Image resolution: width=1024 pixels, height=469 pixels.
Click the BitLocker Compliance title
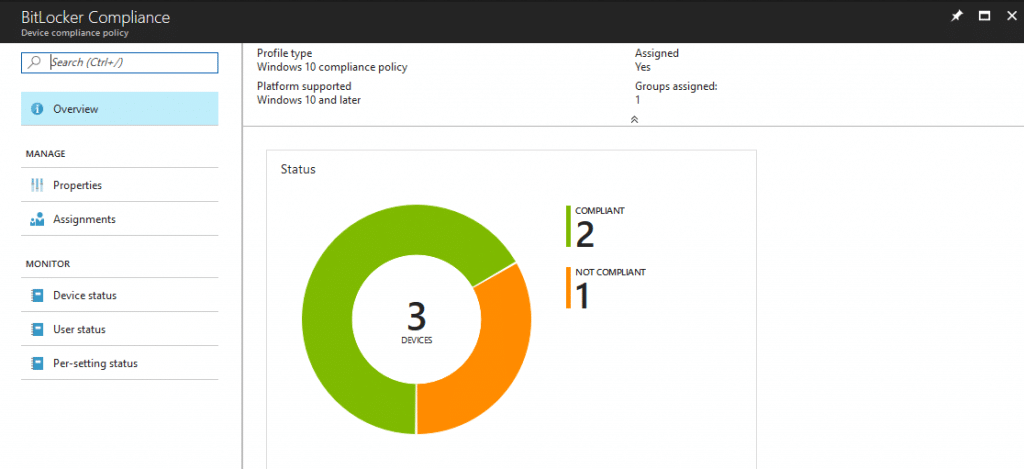[95, 17]
